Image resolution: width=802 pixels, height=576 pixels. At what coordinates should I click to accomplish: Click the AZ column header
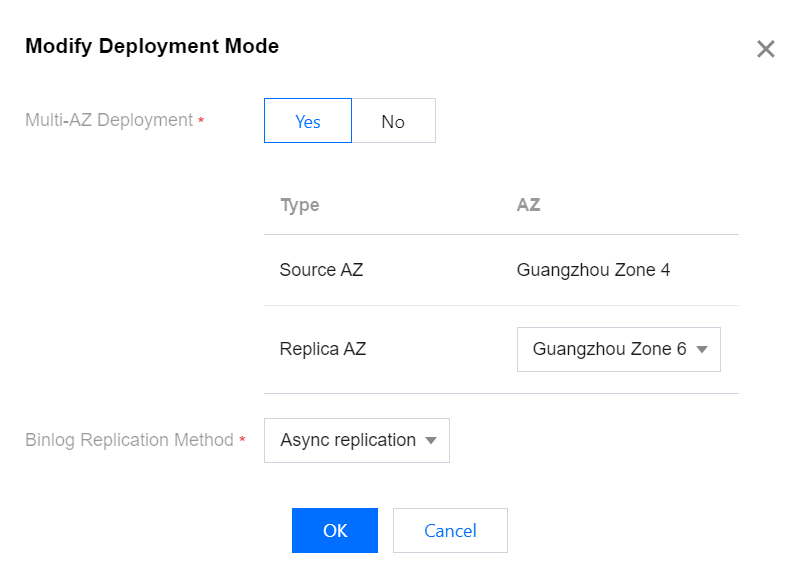528,205
